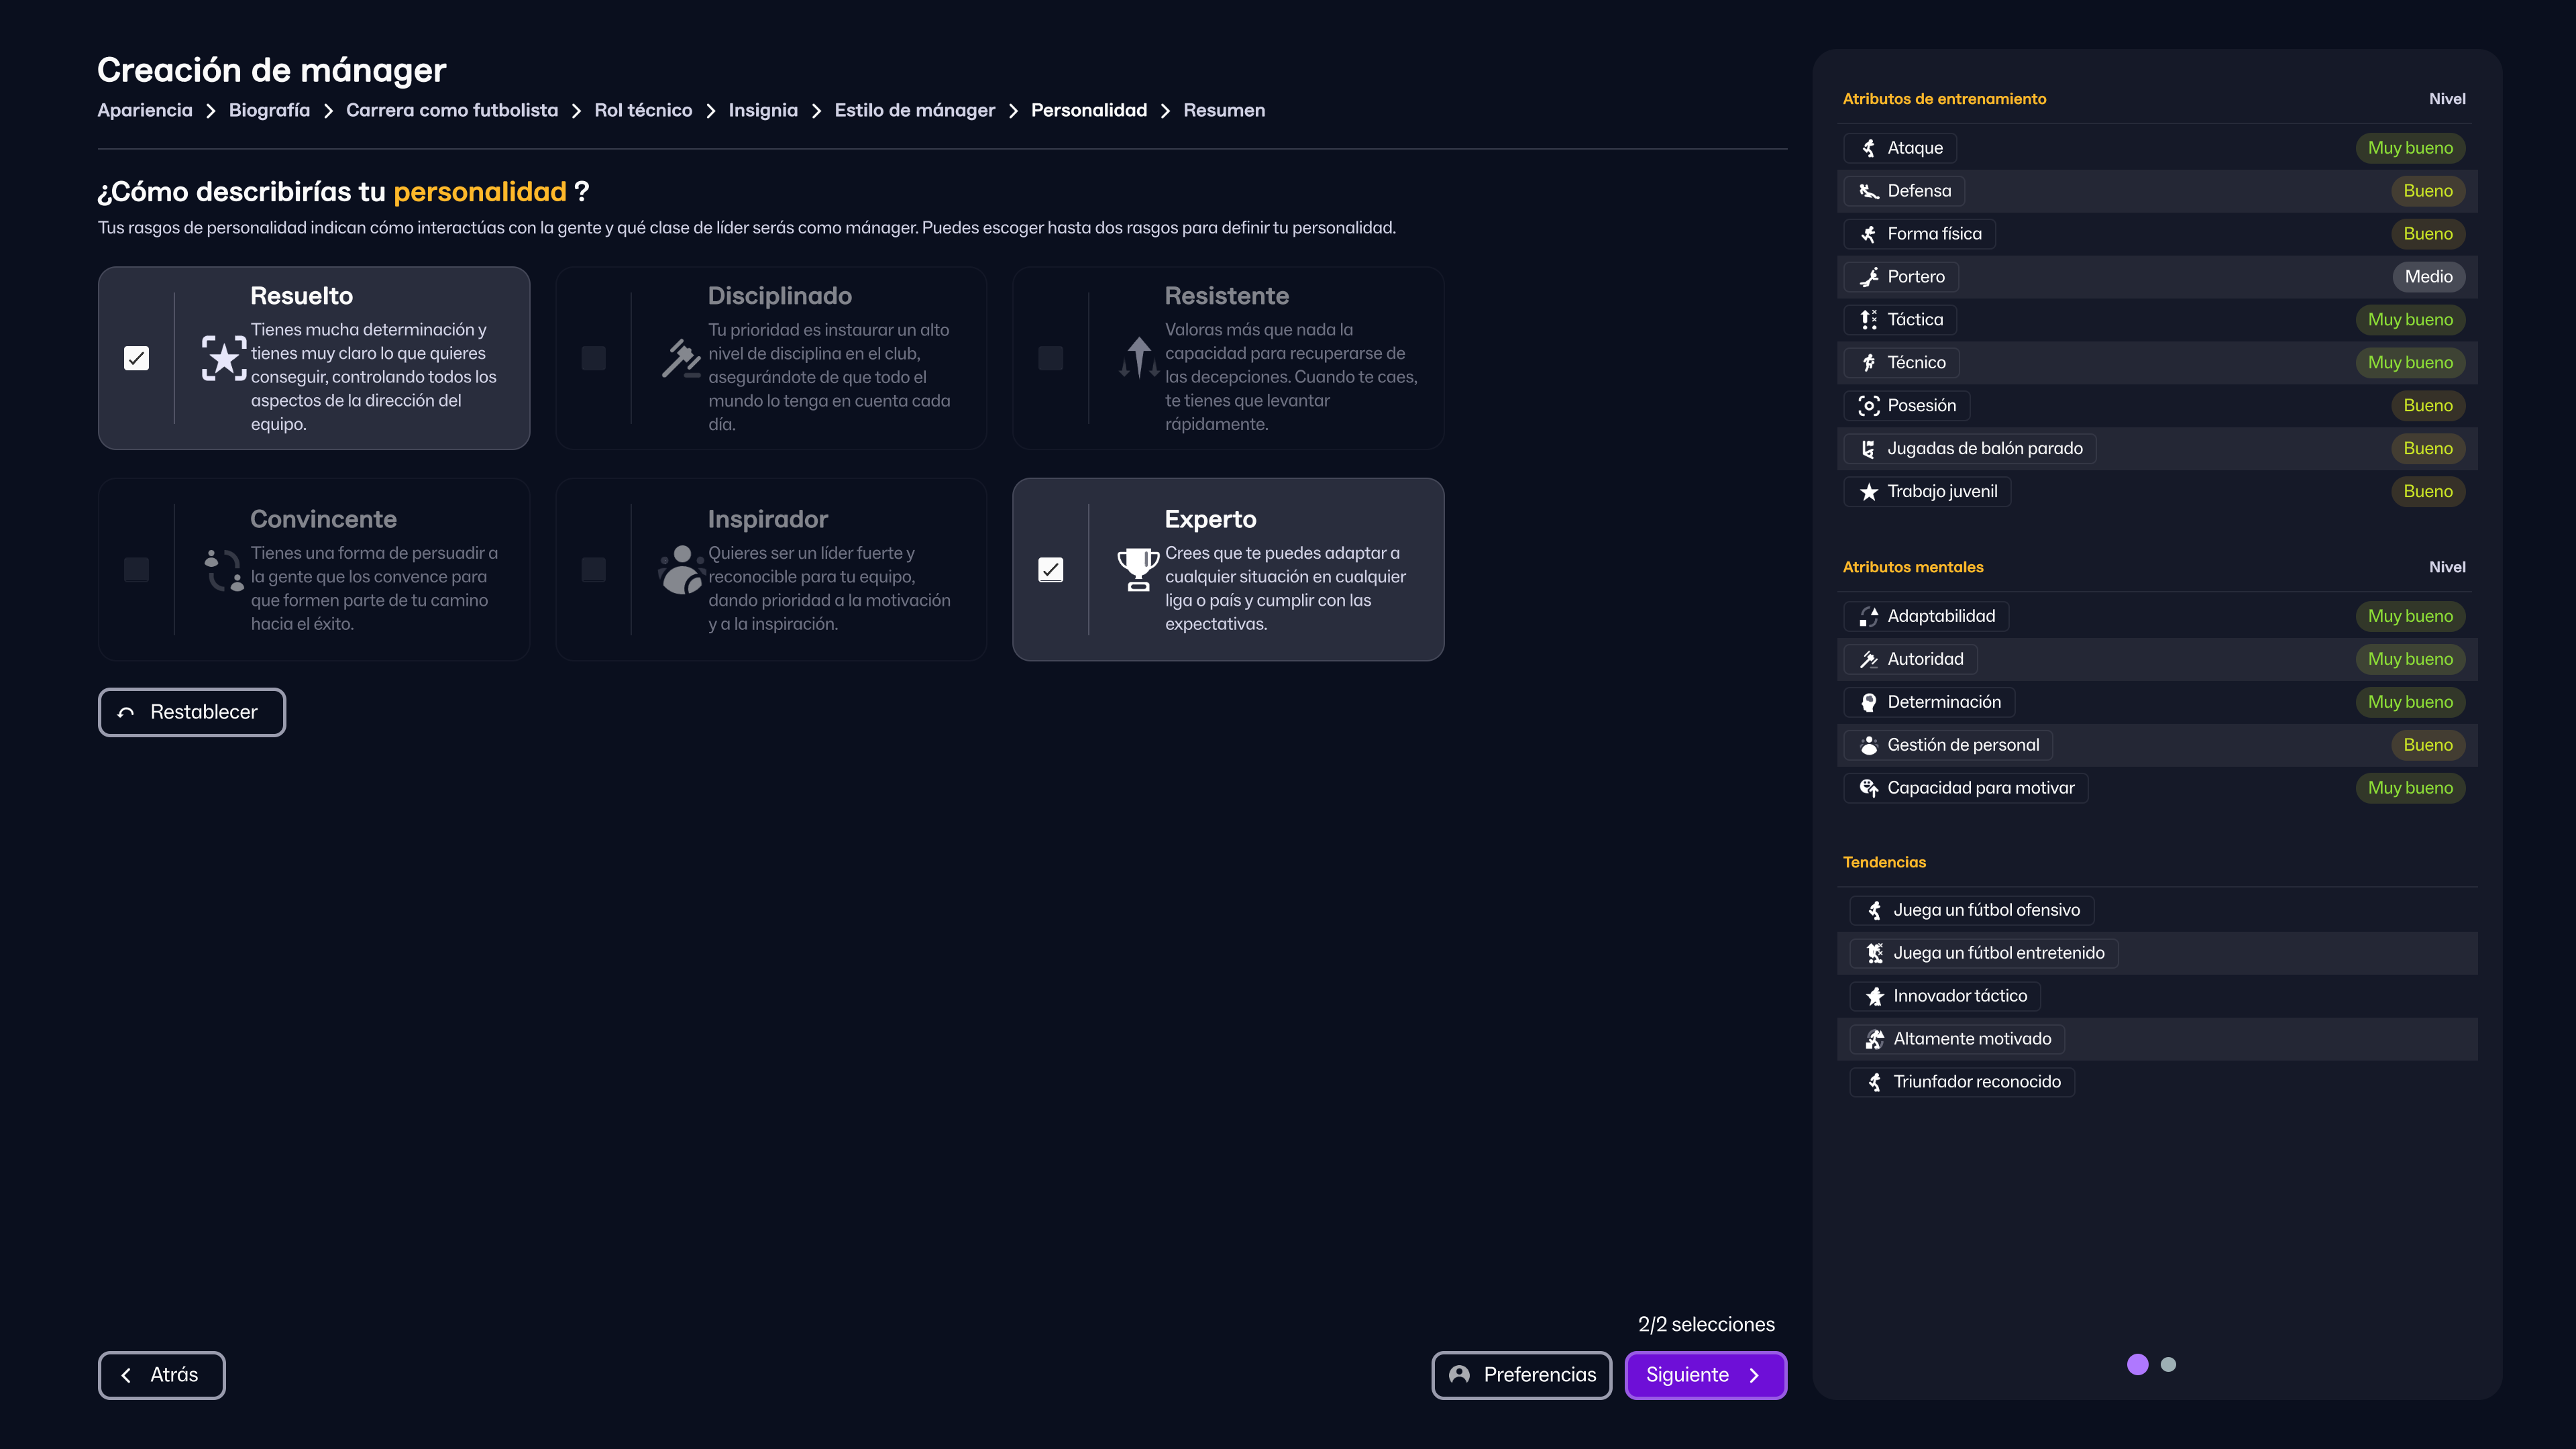
Task: Click the Restablecer button
Action: point(191,711)
